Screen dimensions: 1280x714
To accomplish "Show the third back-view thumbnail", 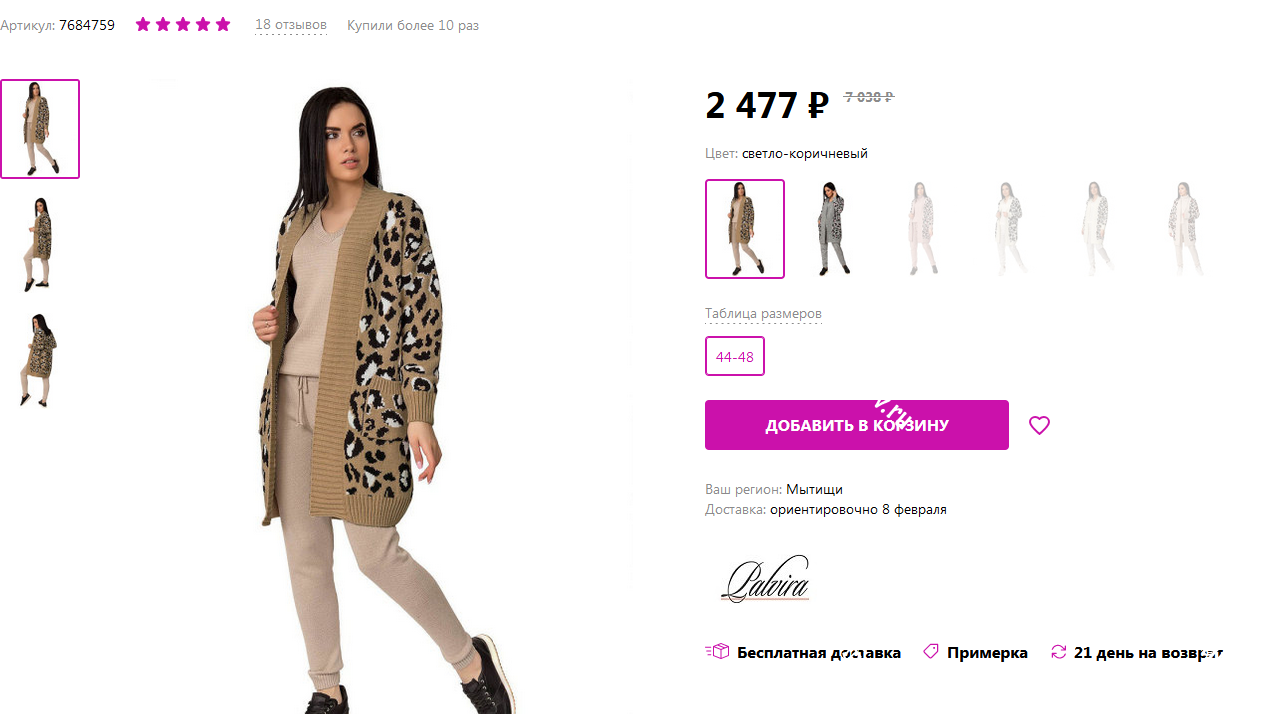I will (x=40, y=360).
